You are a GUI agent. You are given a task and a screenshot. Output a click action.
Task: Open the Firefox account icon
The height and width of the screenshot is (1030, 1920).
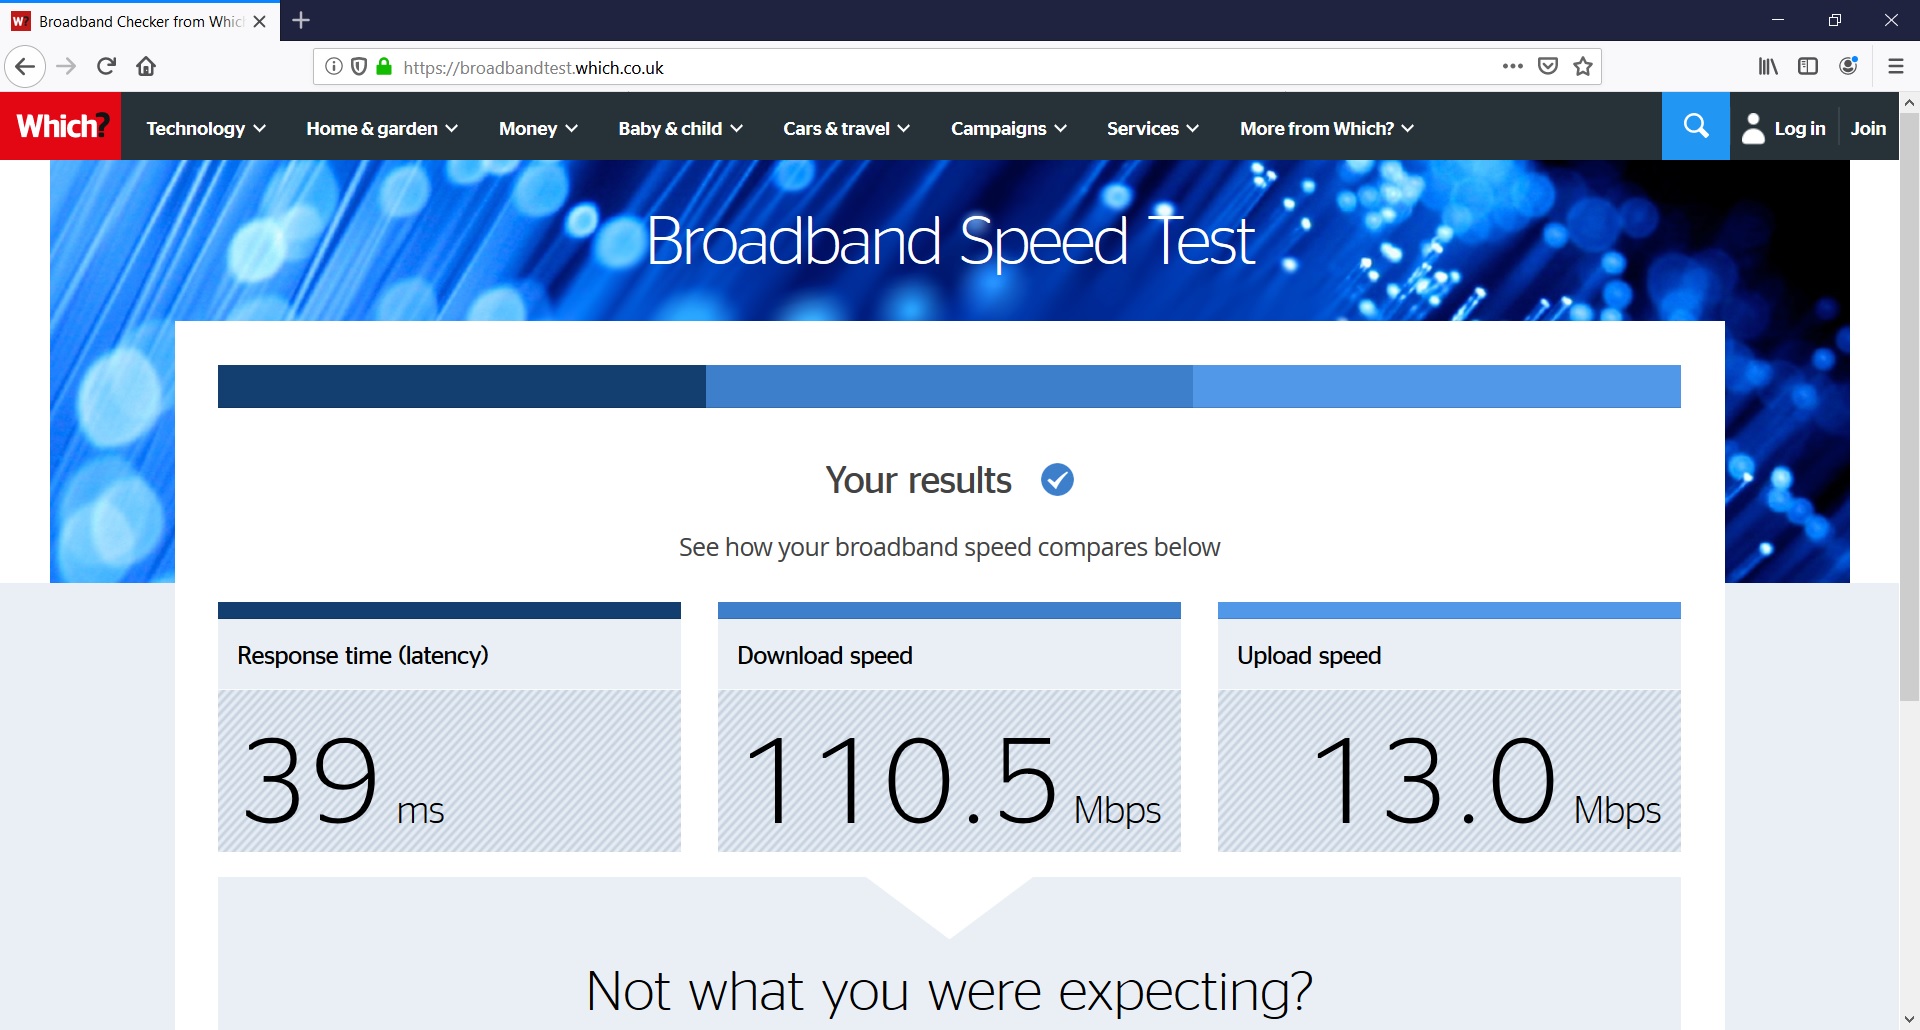click(x=1848, y=67)
